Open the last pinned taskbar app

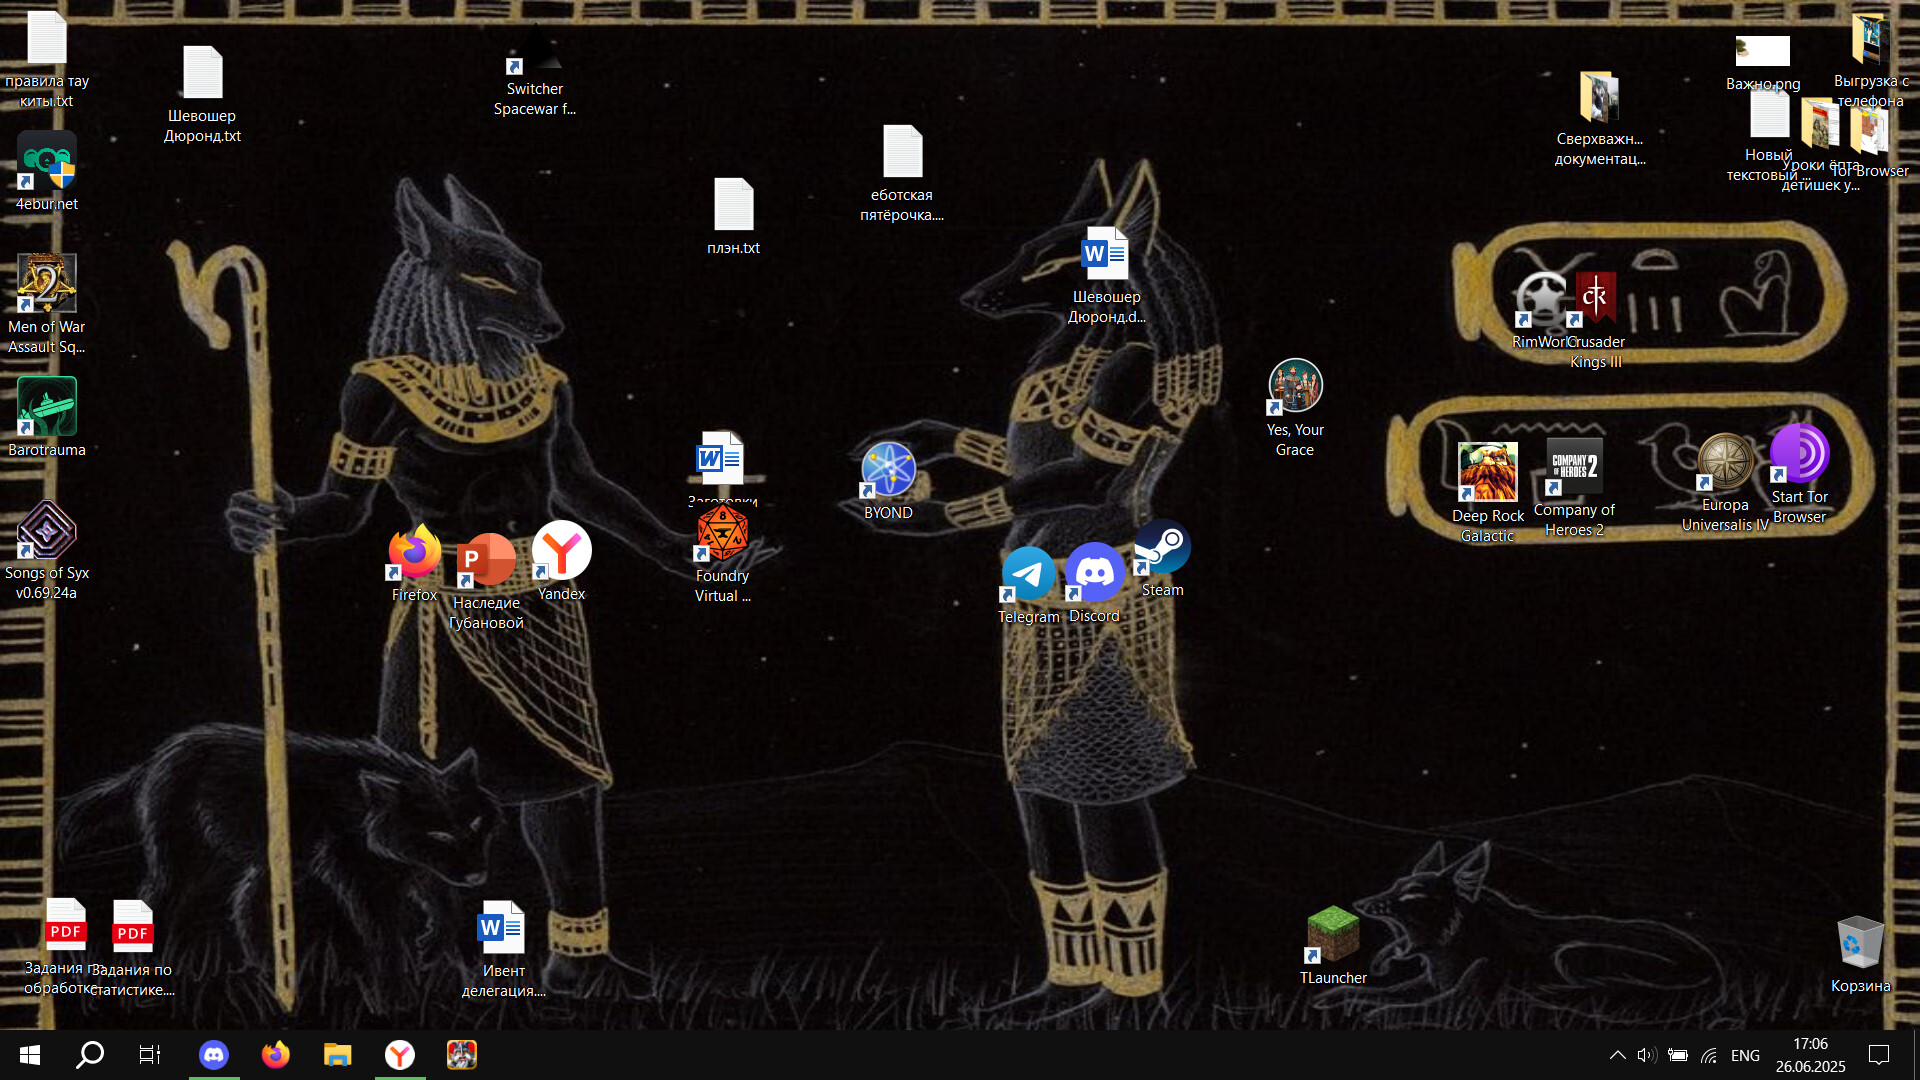(462, 1055)
